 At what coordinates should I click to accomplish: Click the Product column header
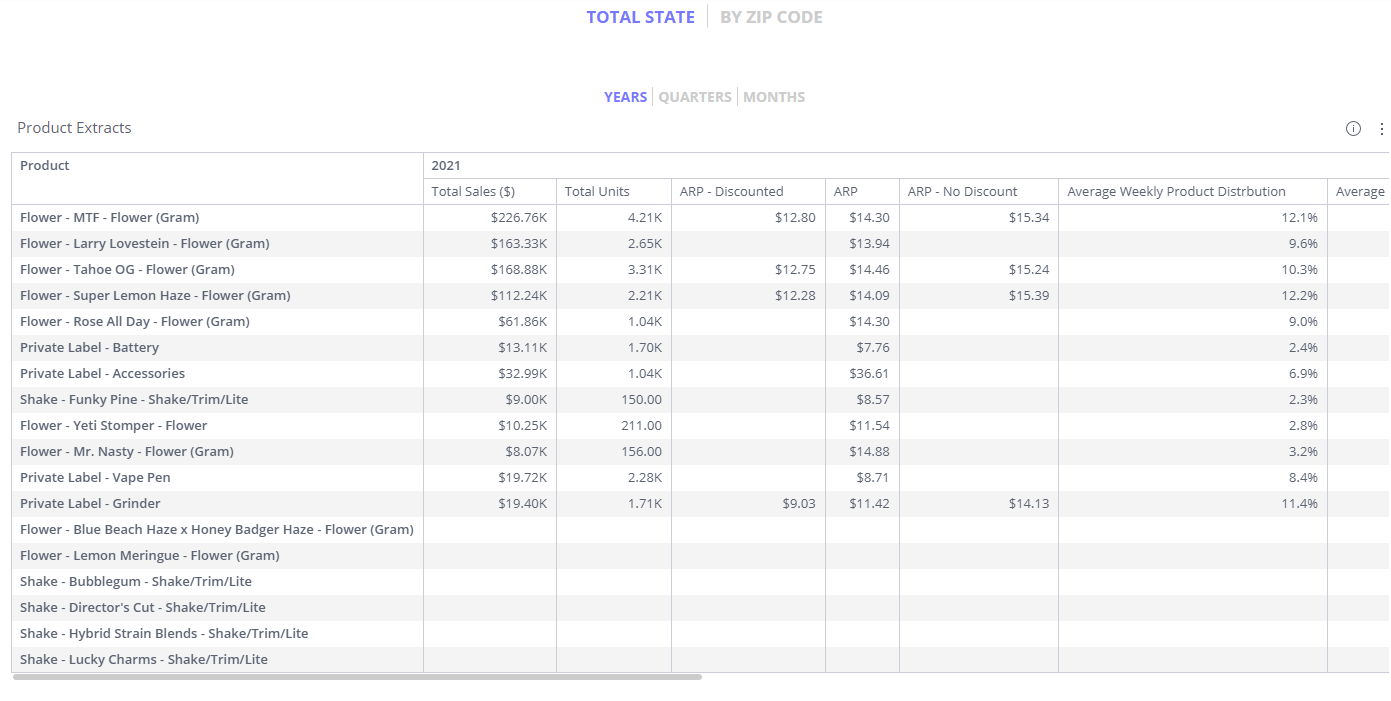click(45, 166)
